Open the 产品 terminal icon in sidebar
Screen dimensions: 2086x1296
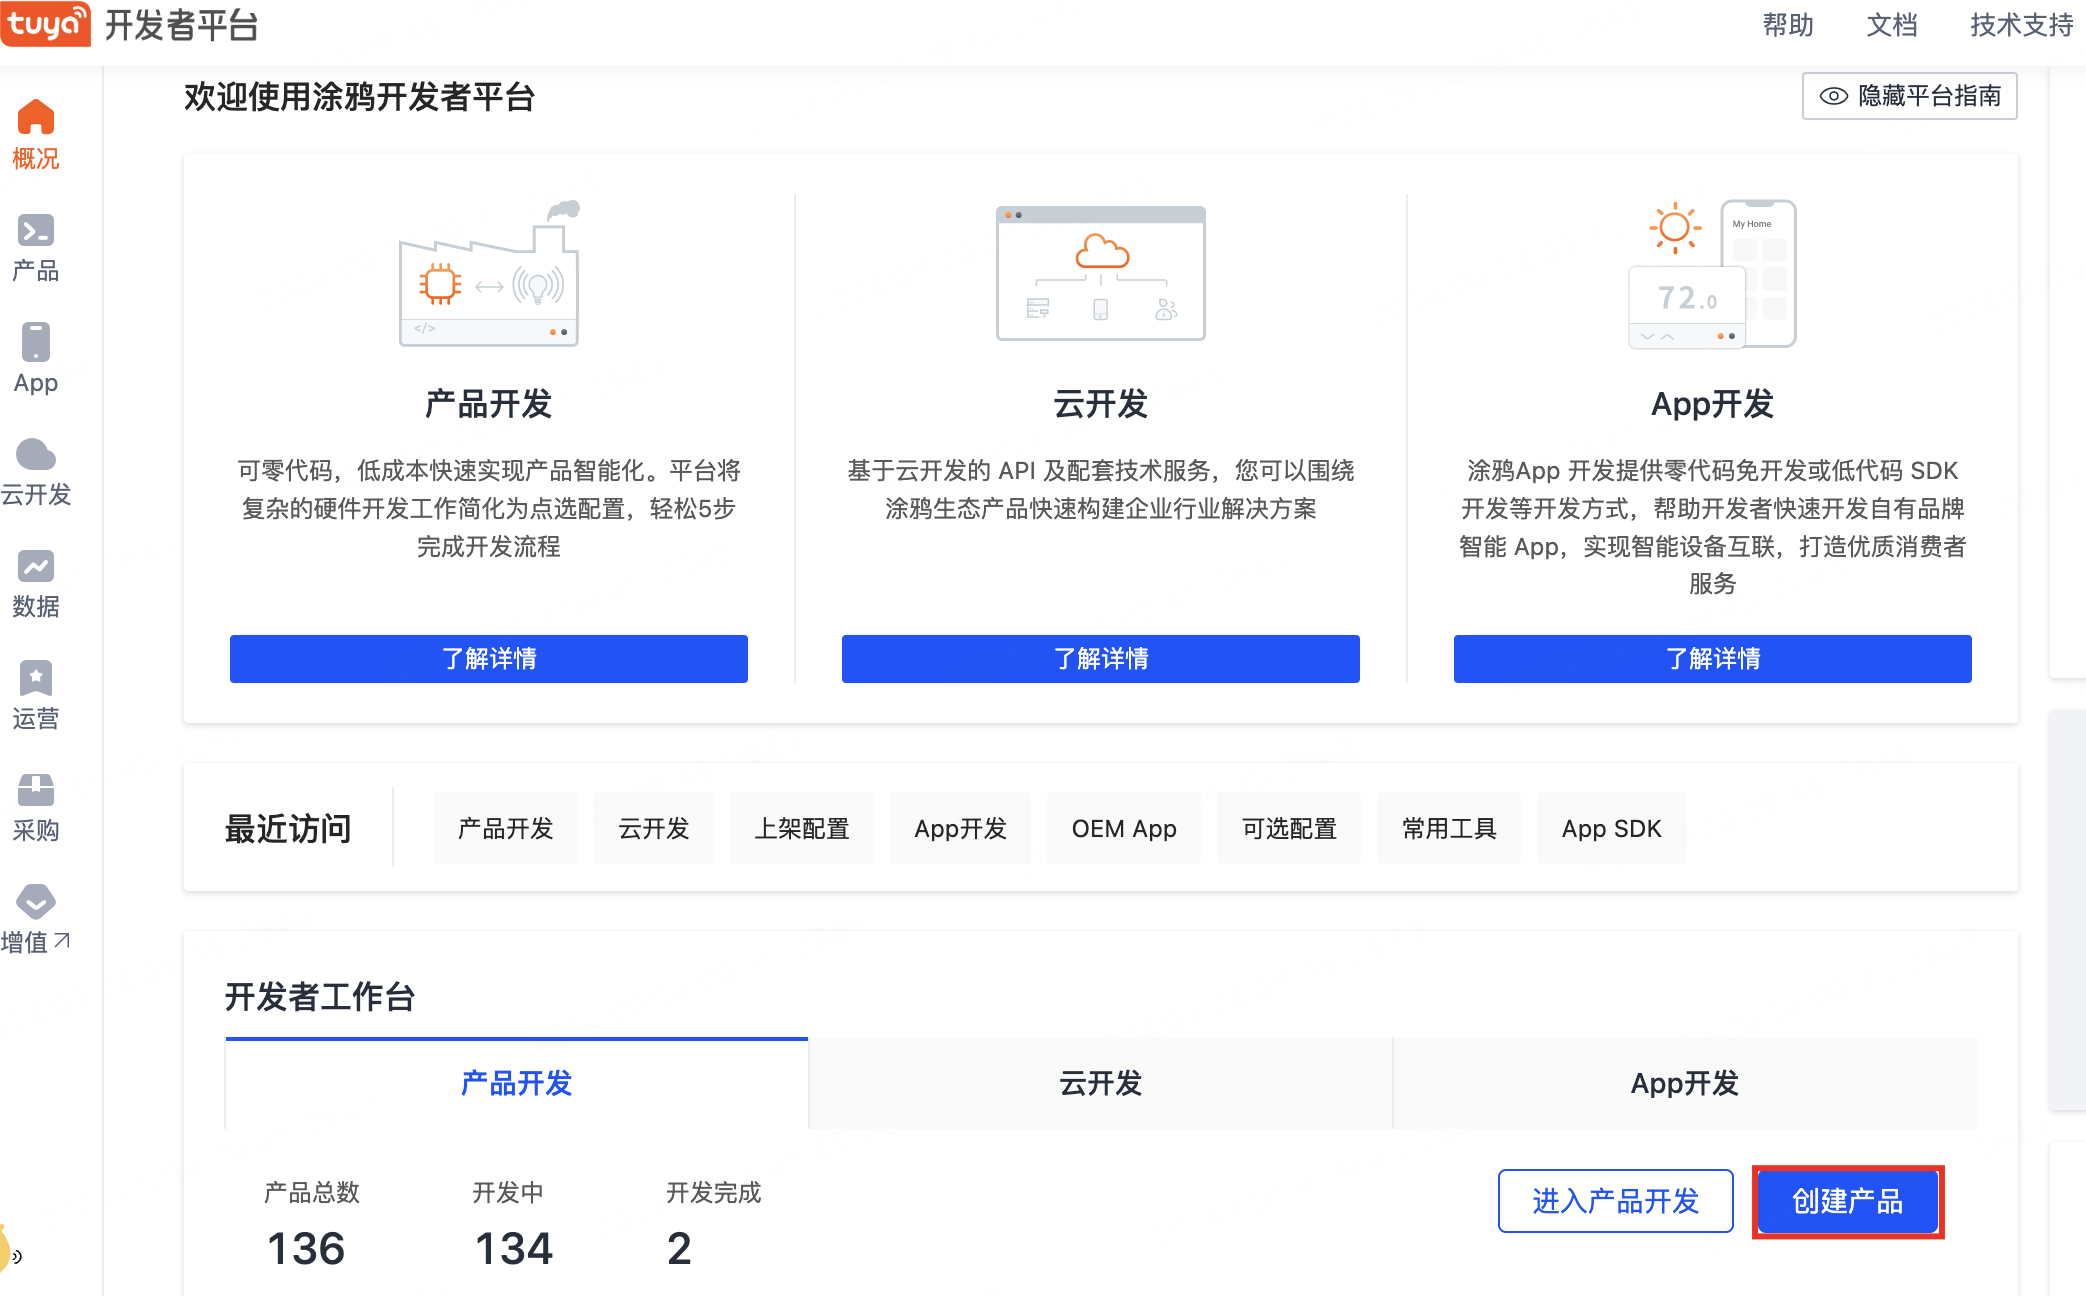coord(36,231)
